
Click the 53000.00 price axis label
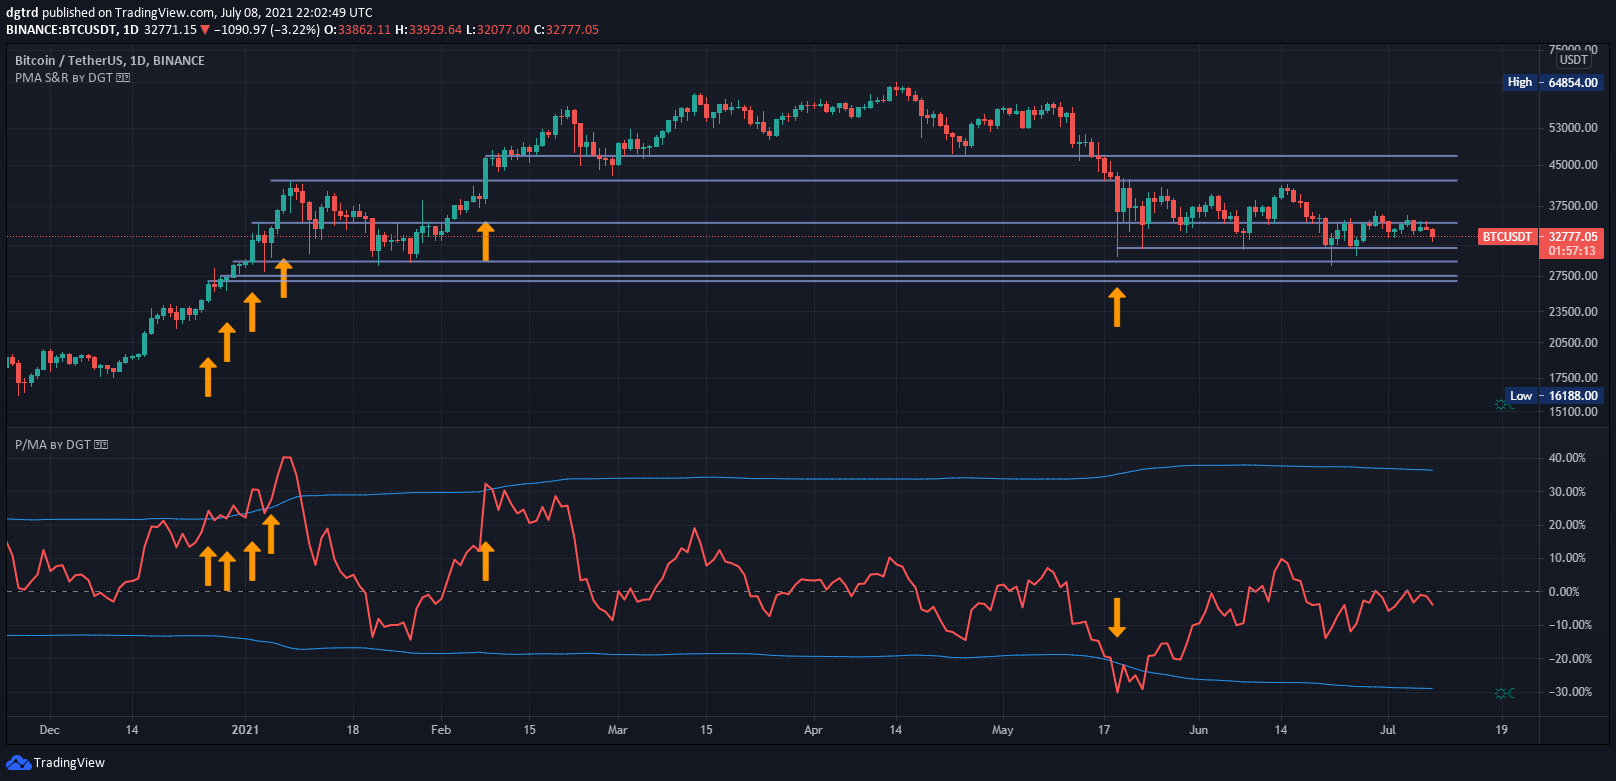pos(1573,128)
